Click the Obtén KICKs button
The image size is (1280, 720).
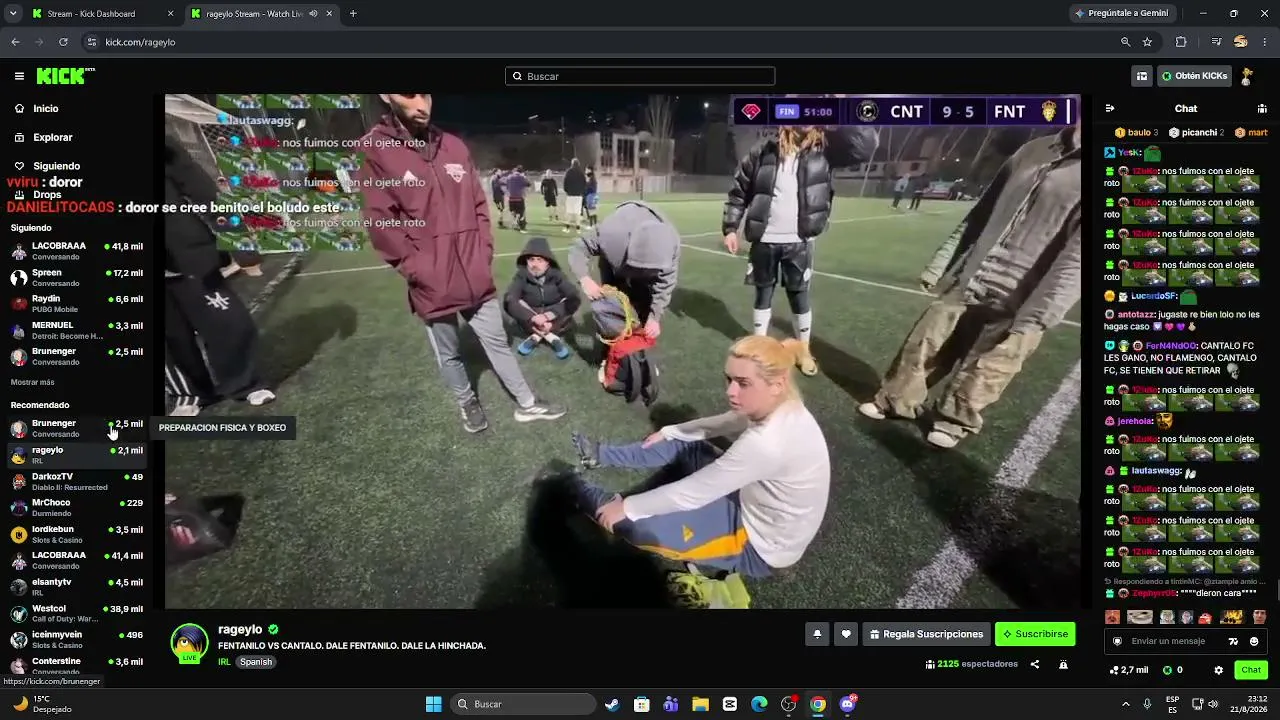point(1194,76)
